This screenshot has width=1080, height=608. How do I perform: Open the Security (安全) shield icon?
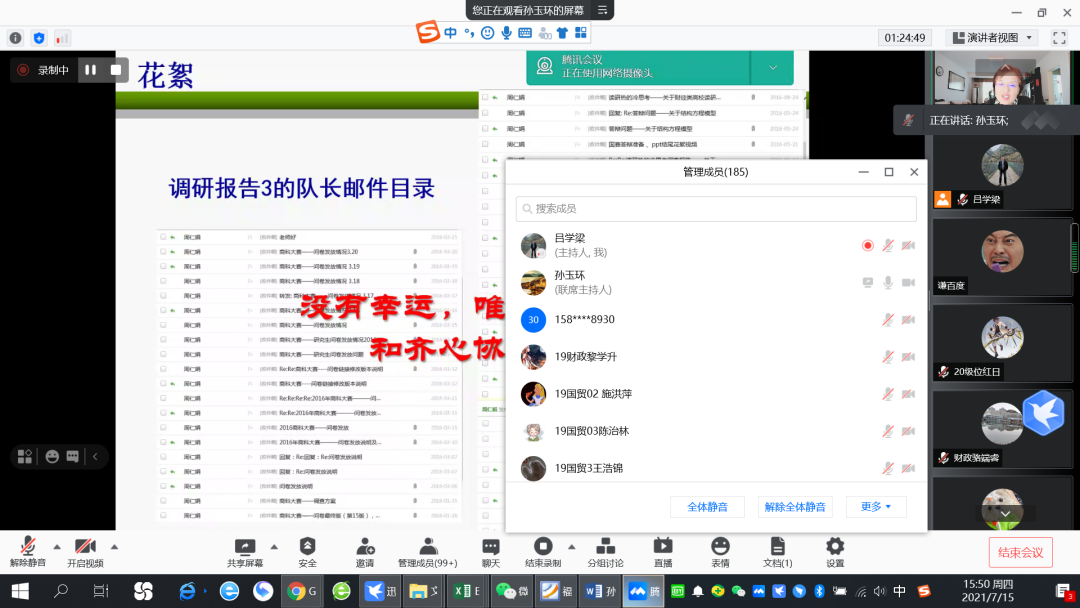(307, 547)
